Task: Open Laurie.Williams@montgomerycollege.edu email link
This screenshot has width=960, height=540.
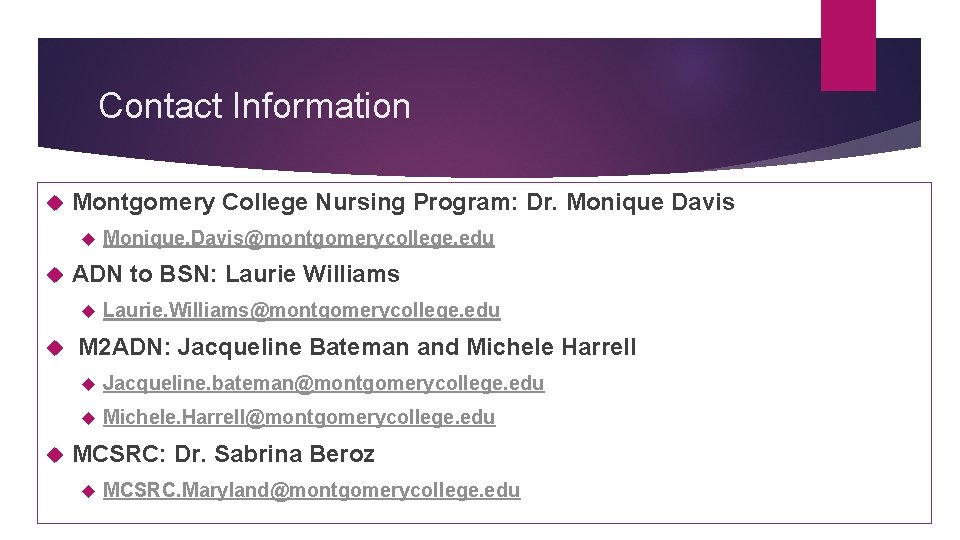Action: (x=301, y=310)
